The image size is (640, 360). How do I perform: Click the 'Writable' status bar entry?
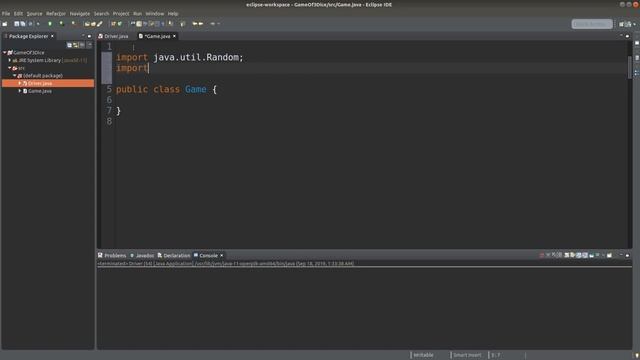[423, 355]
